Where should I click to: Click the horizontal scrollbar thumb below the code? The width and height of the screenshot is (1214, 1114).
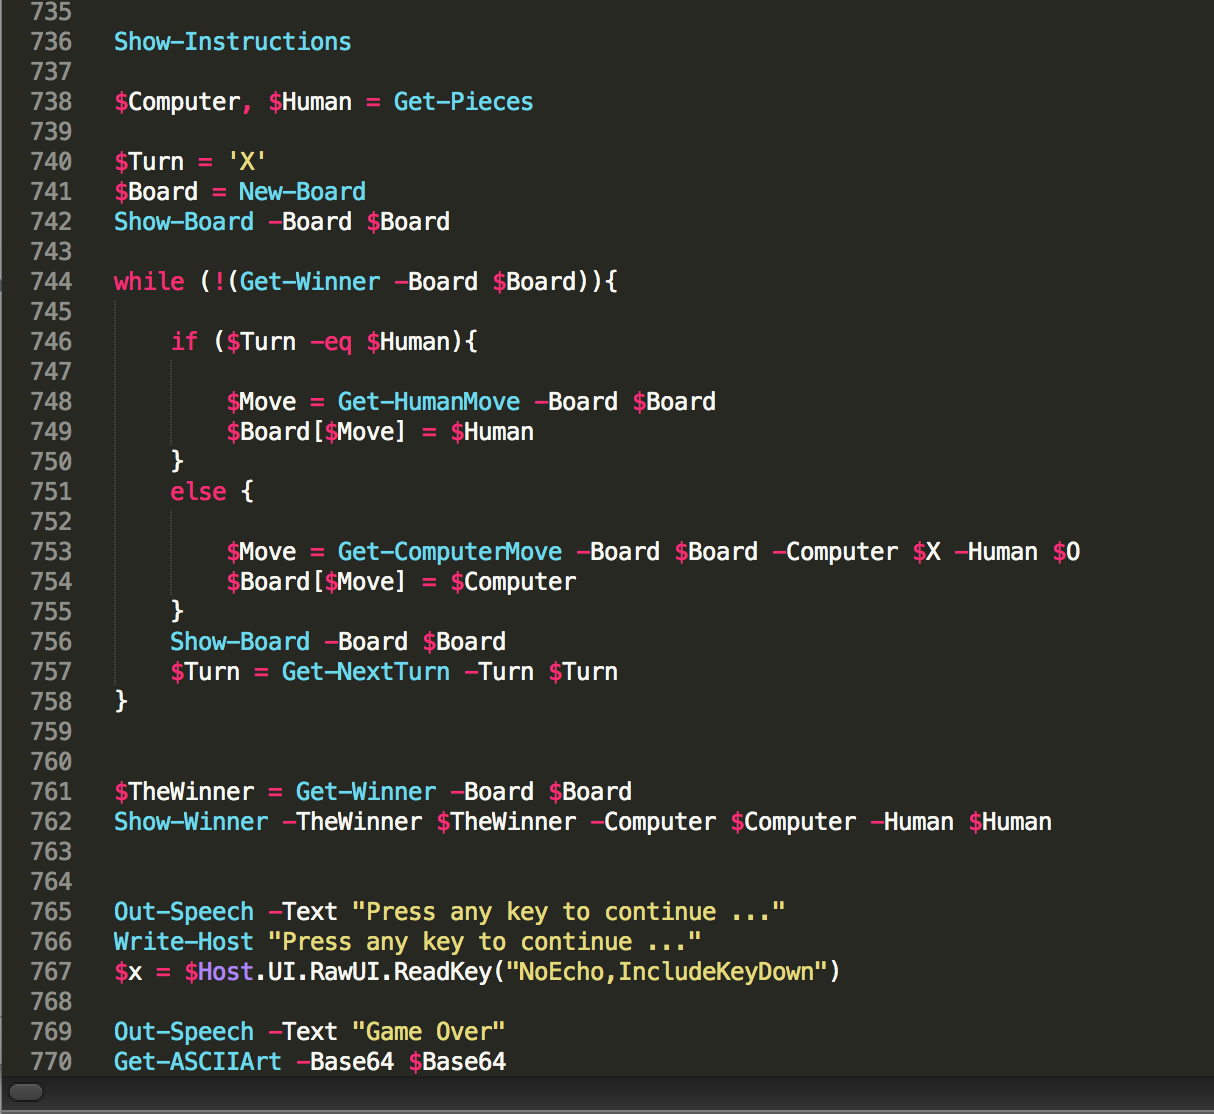click(x=26, y=1092)
